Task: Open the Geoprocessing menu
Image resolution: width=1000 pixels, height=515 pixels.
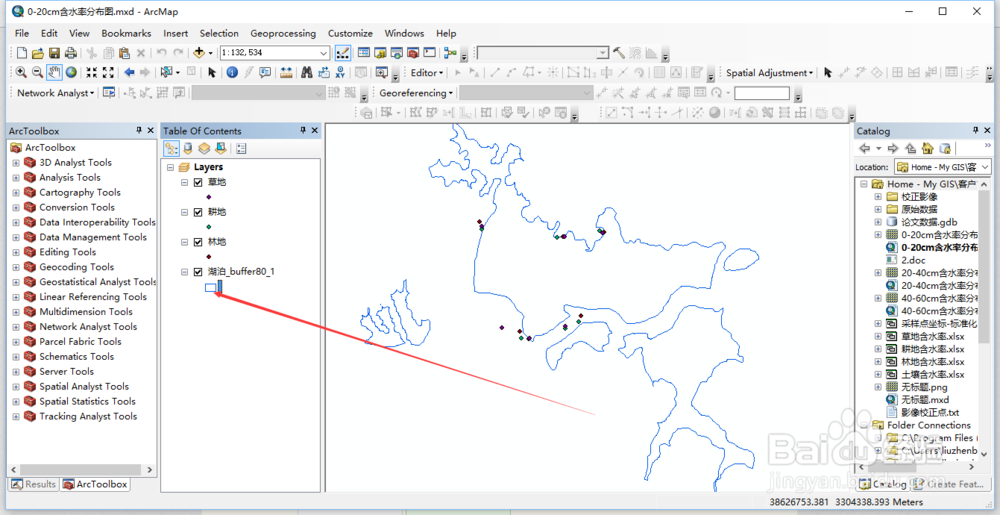Action: point(283,33)
